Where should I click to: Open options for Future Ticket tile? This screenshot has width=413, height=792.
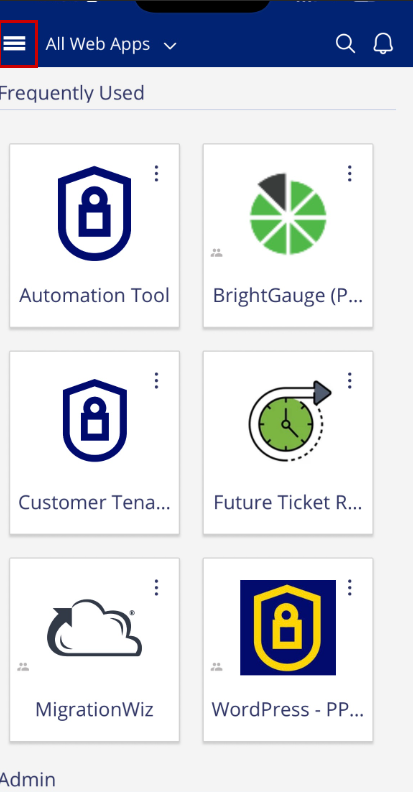(x=350, y=380)
